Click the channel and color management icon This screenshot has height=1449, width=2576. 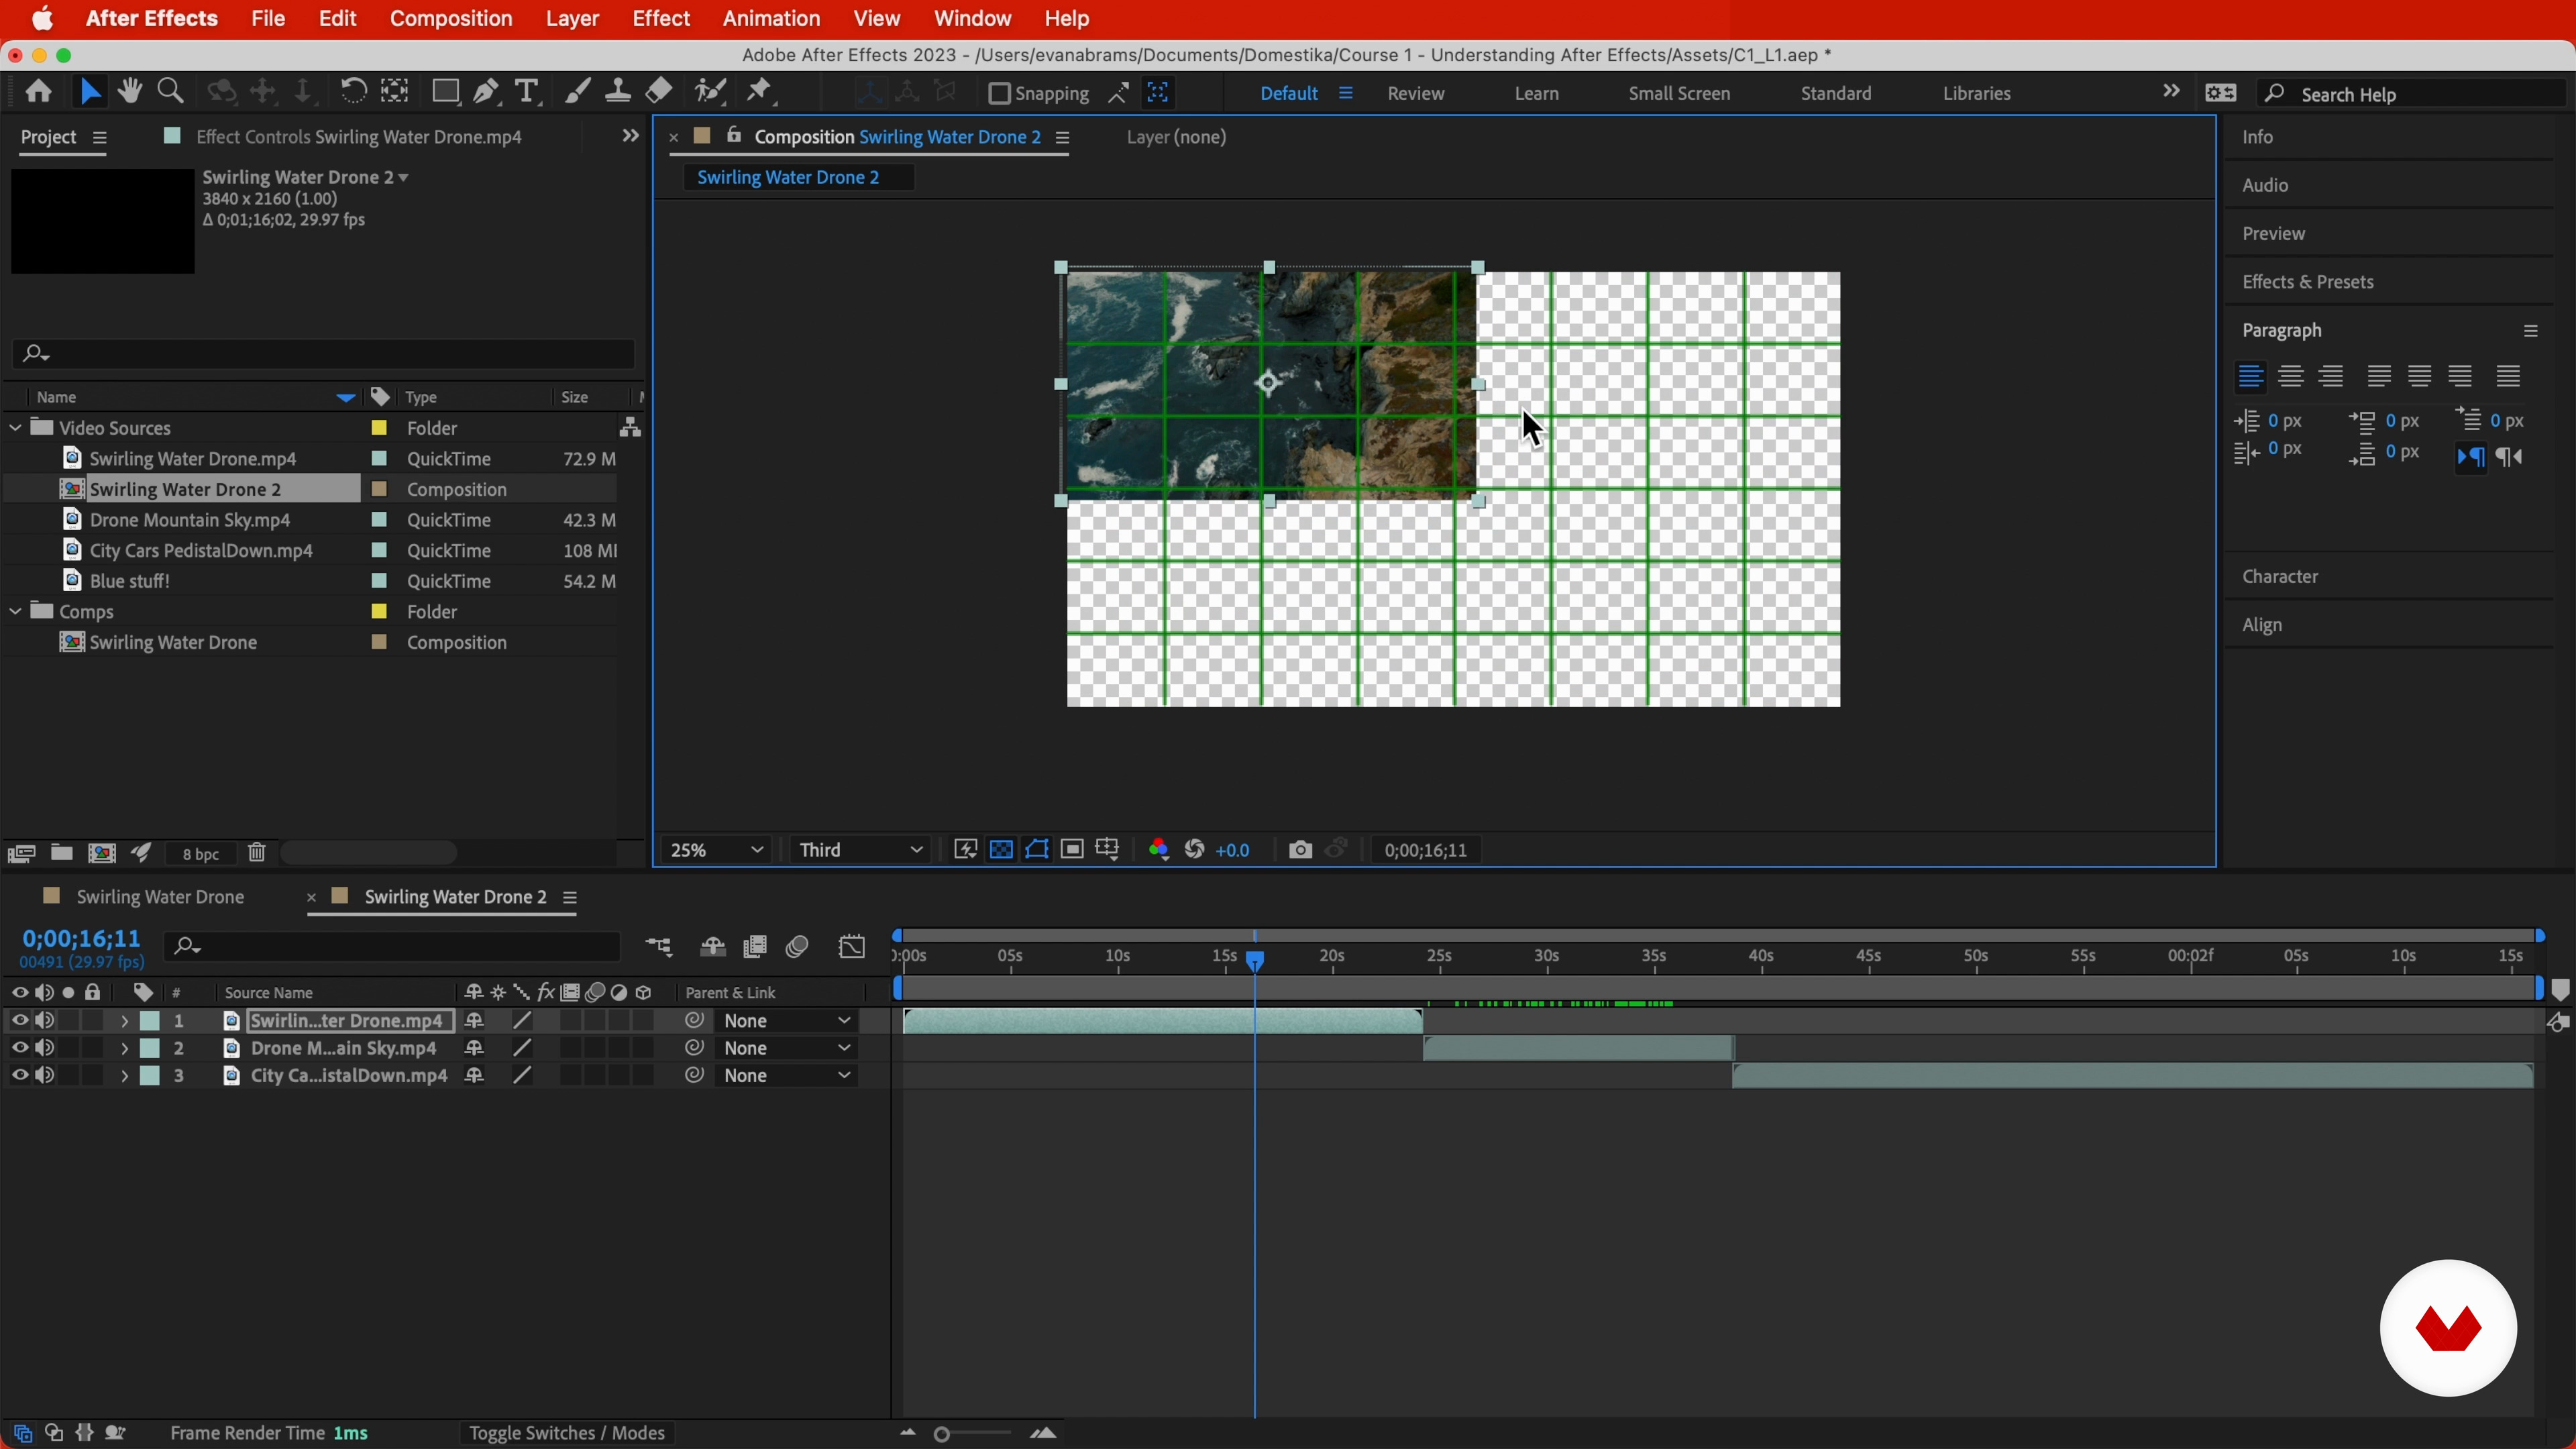tap(1158, 850)
